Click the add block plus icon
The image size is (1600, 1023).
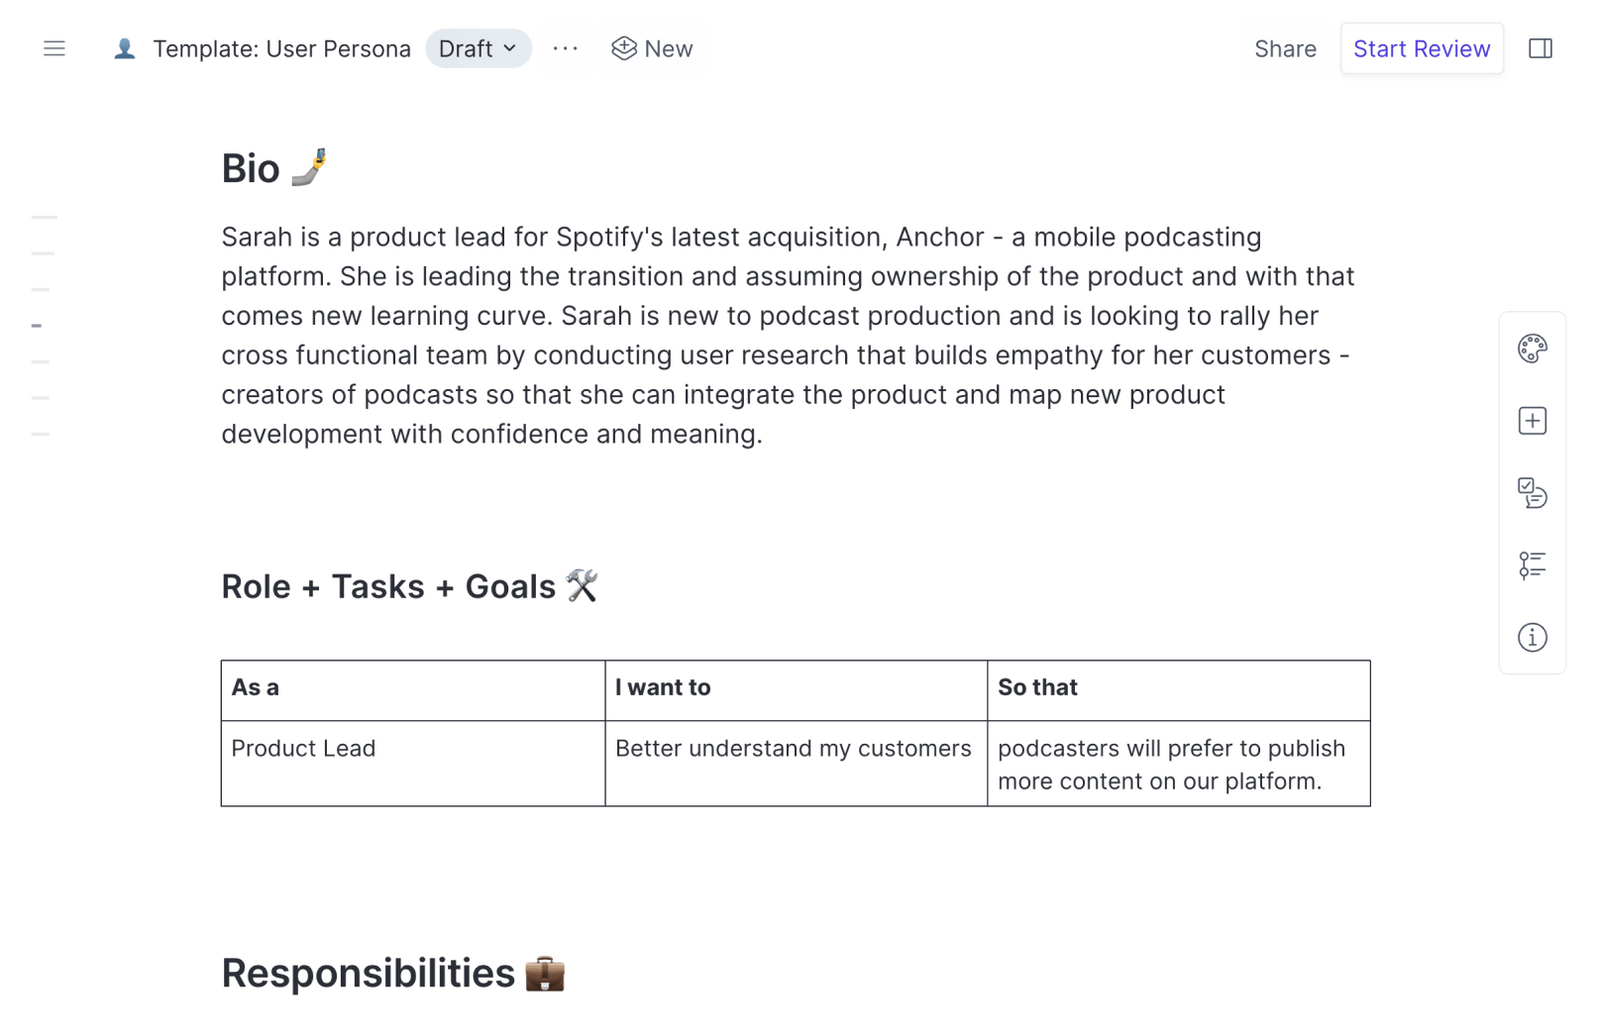click(1532, 420)
